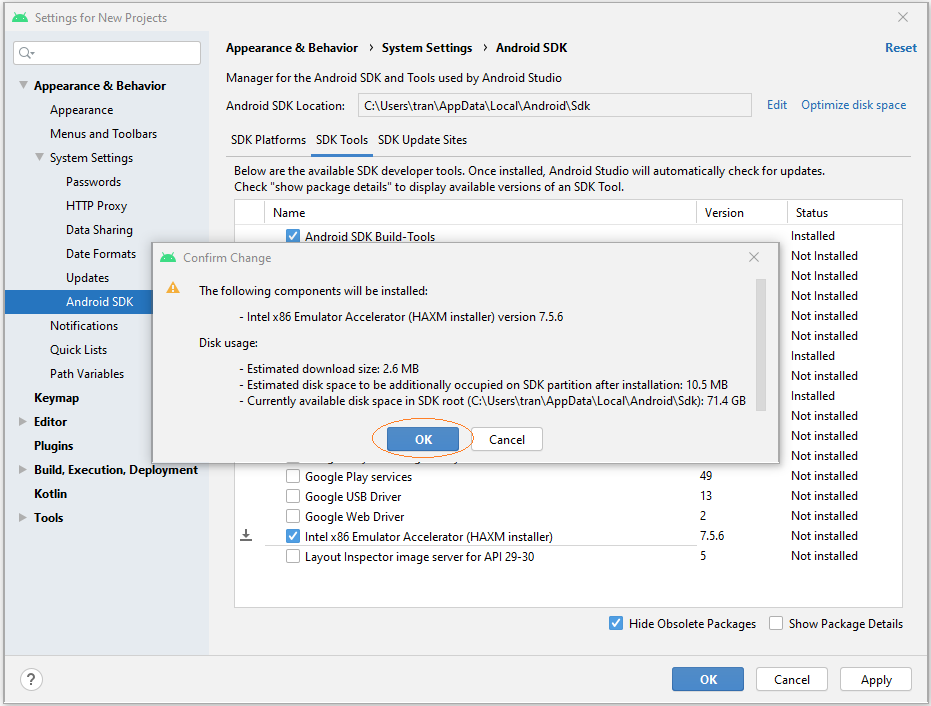Cancel the Confirm Change dialog
This screenshot has height=706, width=931.
(506, 439)
